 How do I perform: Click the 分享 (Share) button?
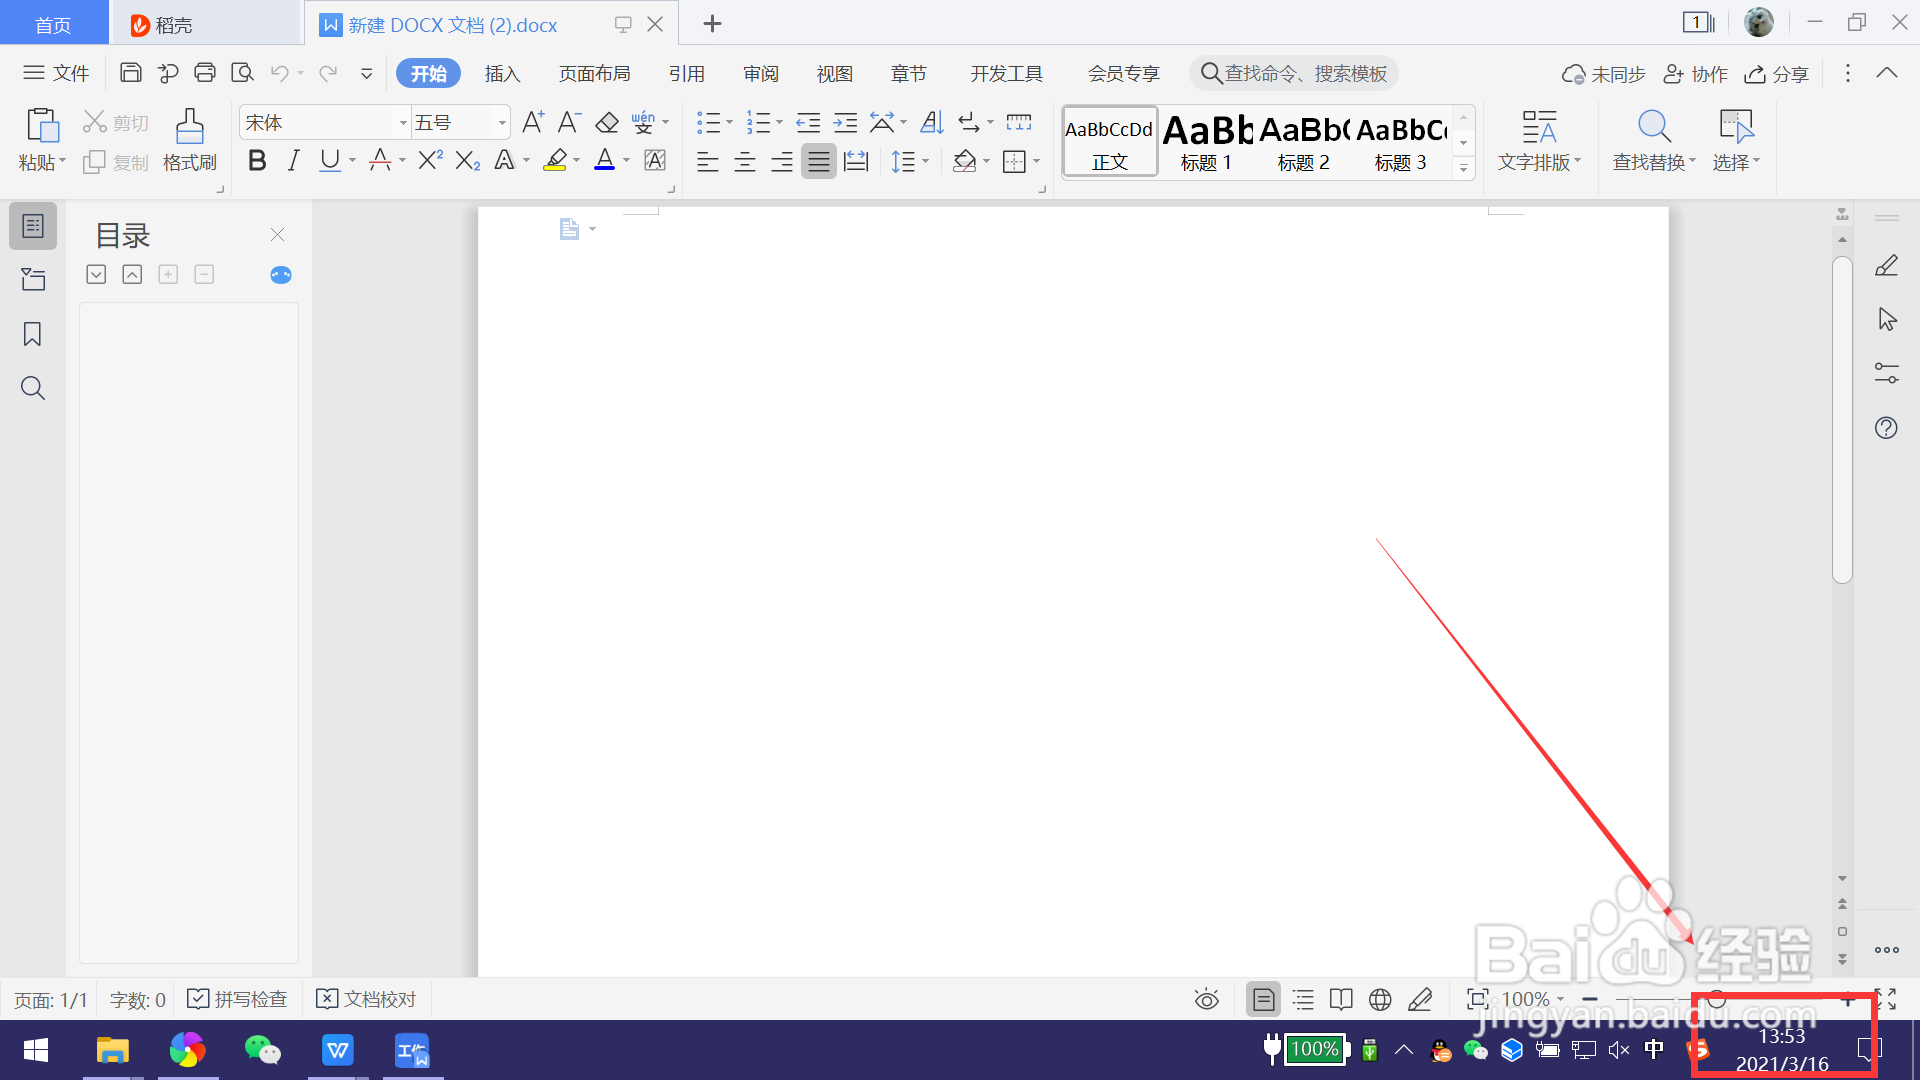coord(1777,74)
